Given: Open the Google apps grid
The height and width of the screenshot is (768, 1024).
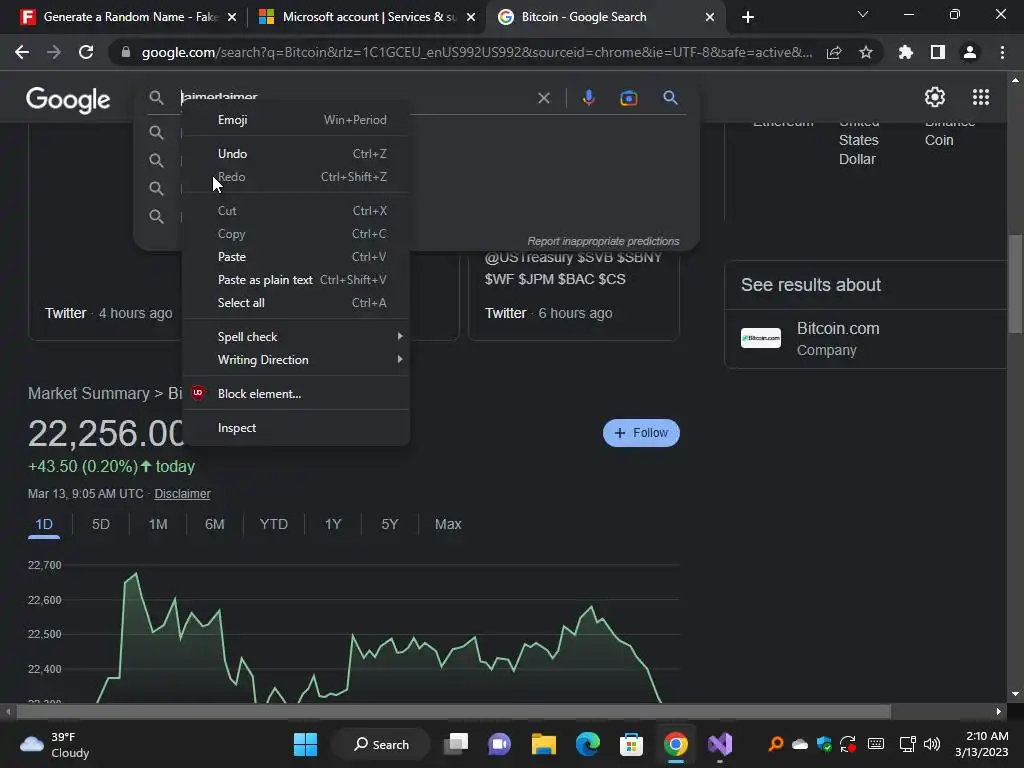Looking at the screenshot, I should [x=980, y=97].
